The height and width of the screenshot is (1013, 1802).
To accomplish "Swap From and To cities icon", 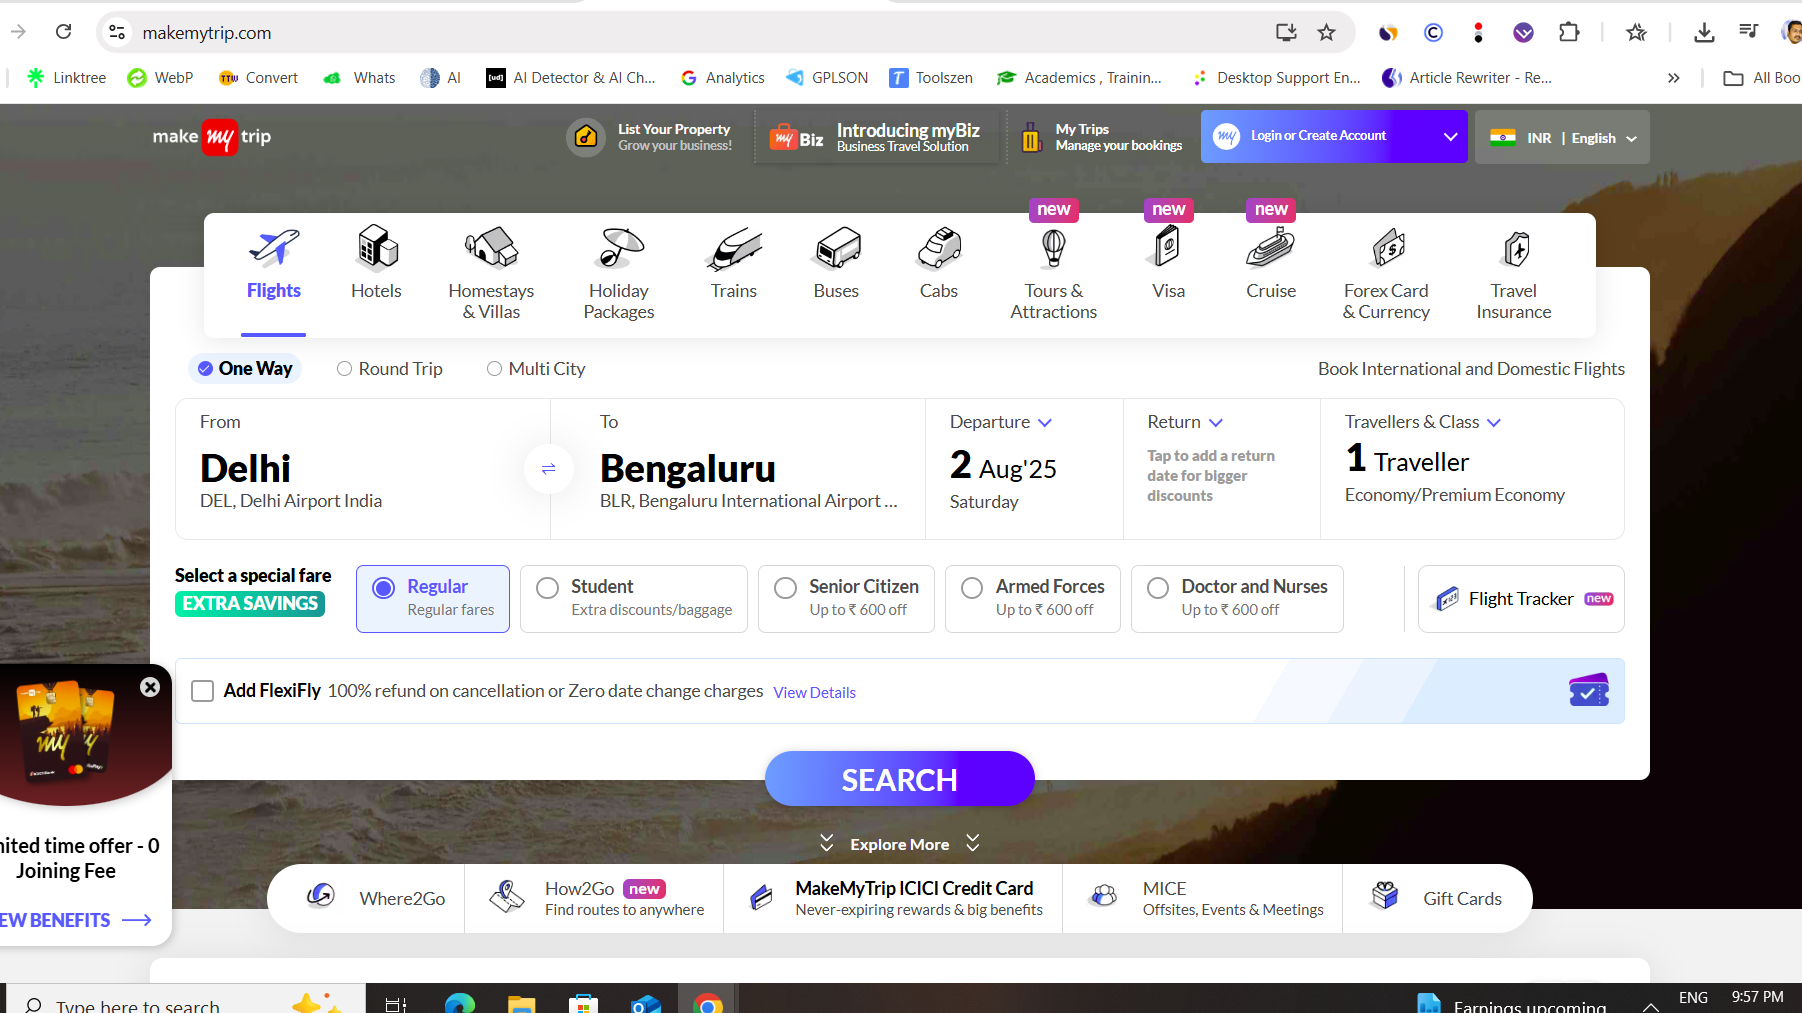I will tap(548, 468).
